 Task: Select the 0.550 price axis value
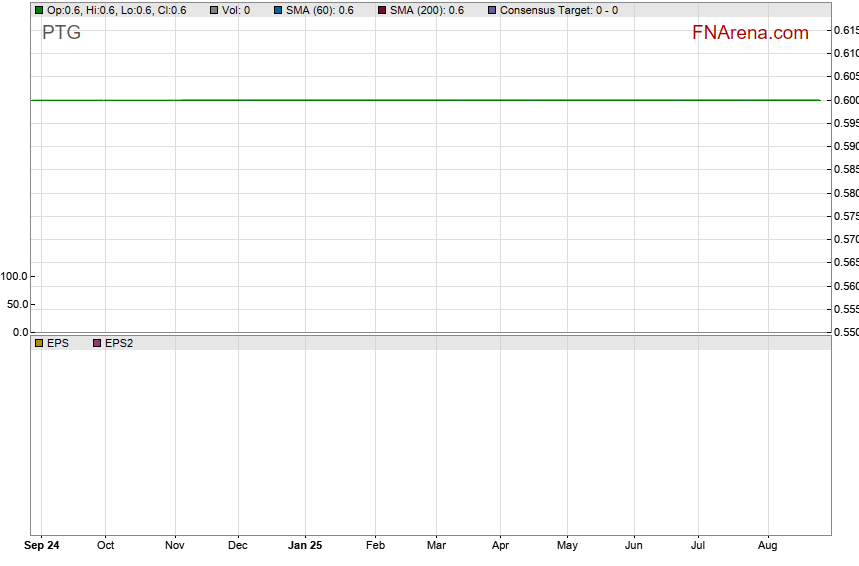pyautogui.click(x=845, y=332)
